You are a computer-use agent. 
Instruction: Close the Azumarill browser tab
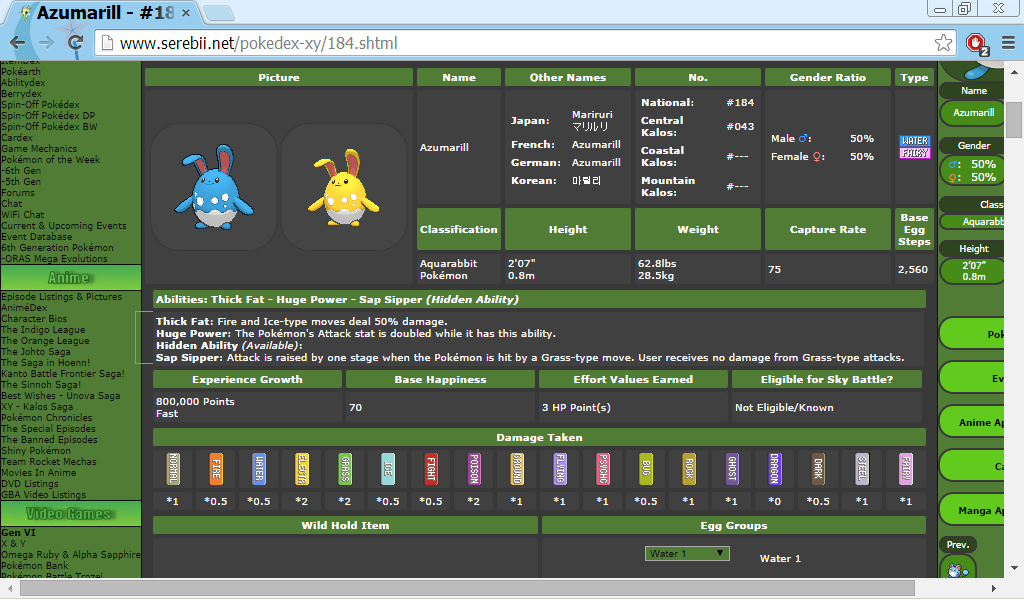[x=186, y=12]
